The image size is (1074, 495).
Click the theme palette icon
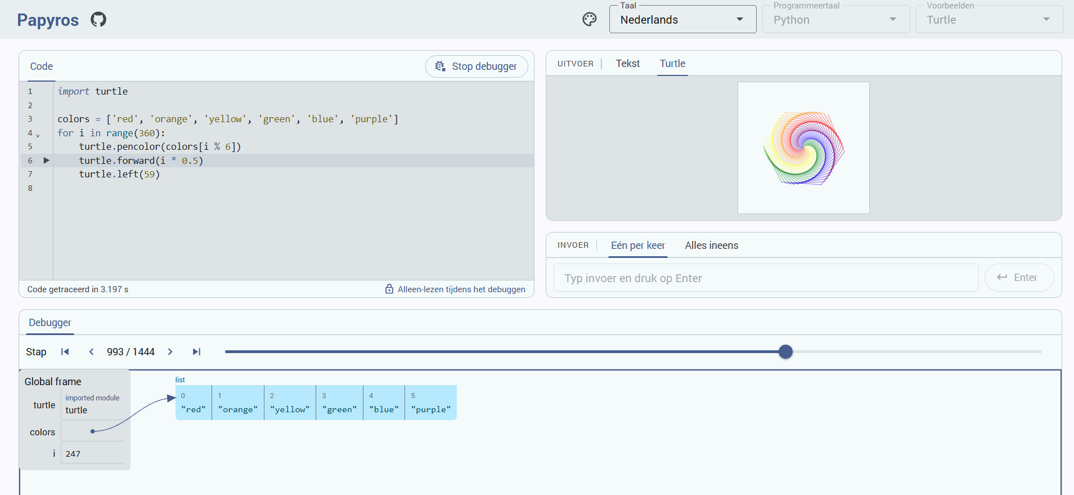pos(590,19)
